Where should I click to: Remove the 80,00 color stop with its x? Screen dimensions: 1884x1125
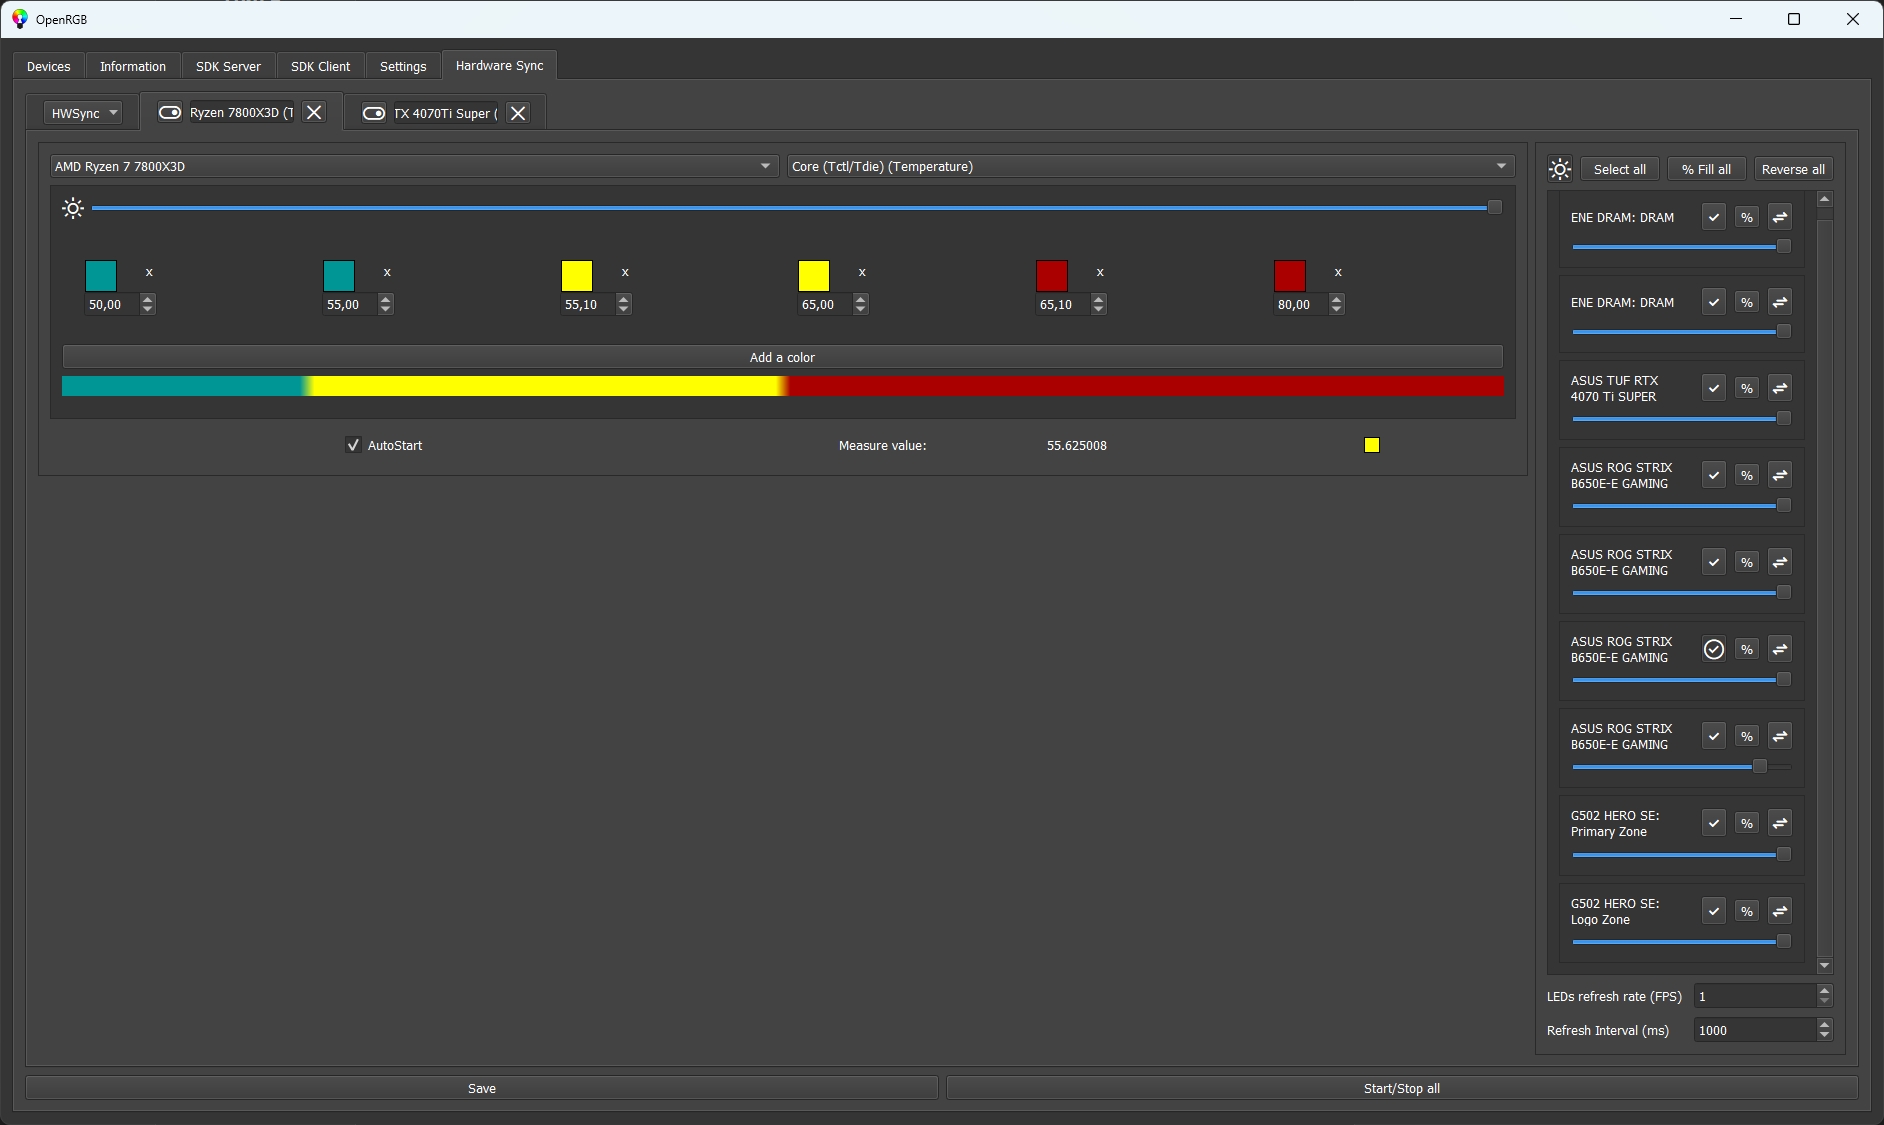tap(1338, 272)
